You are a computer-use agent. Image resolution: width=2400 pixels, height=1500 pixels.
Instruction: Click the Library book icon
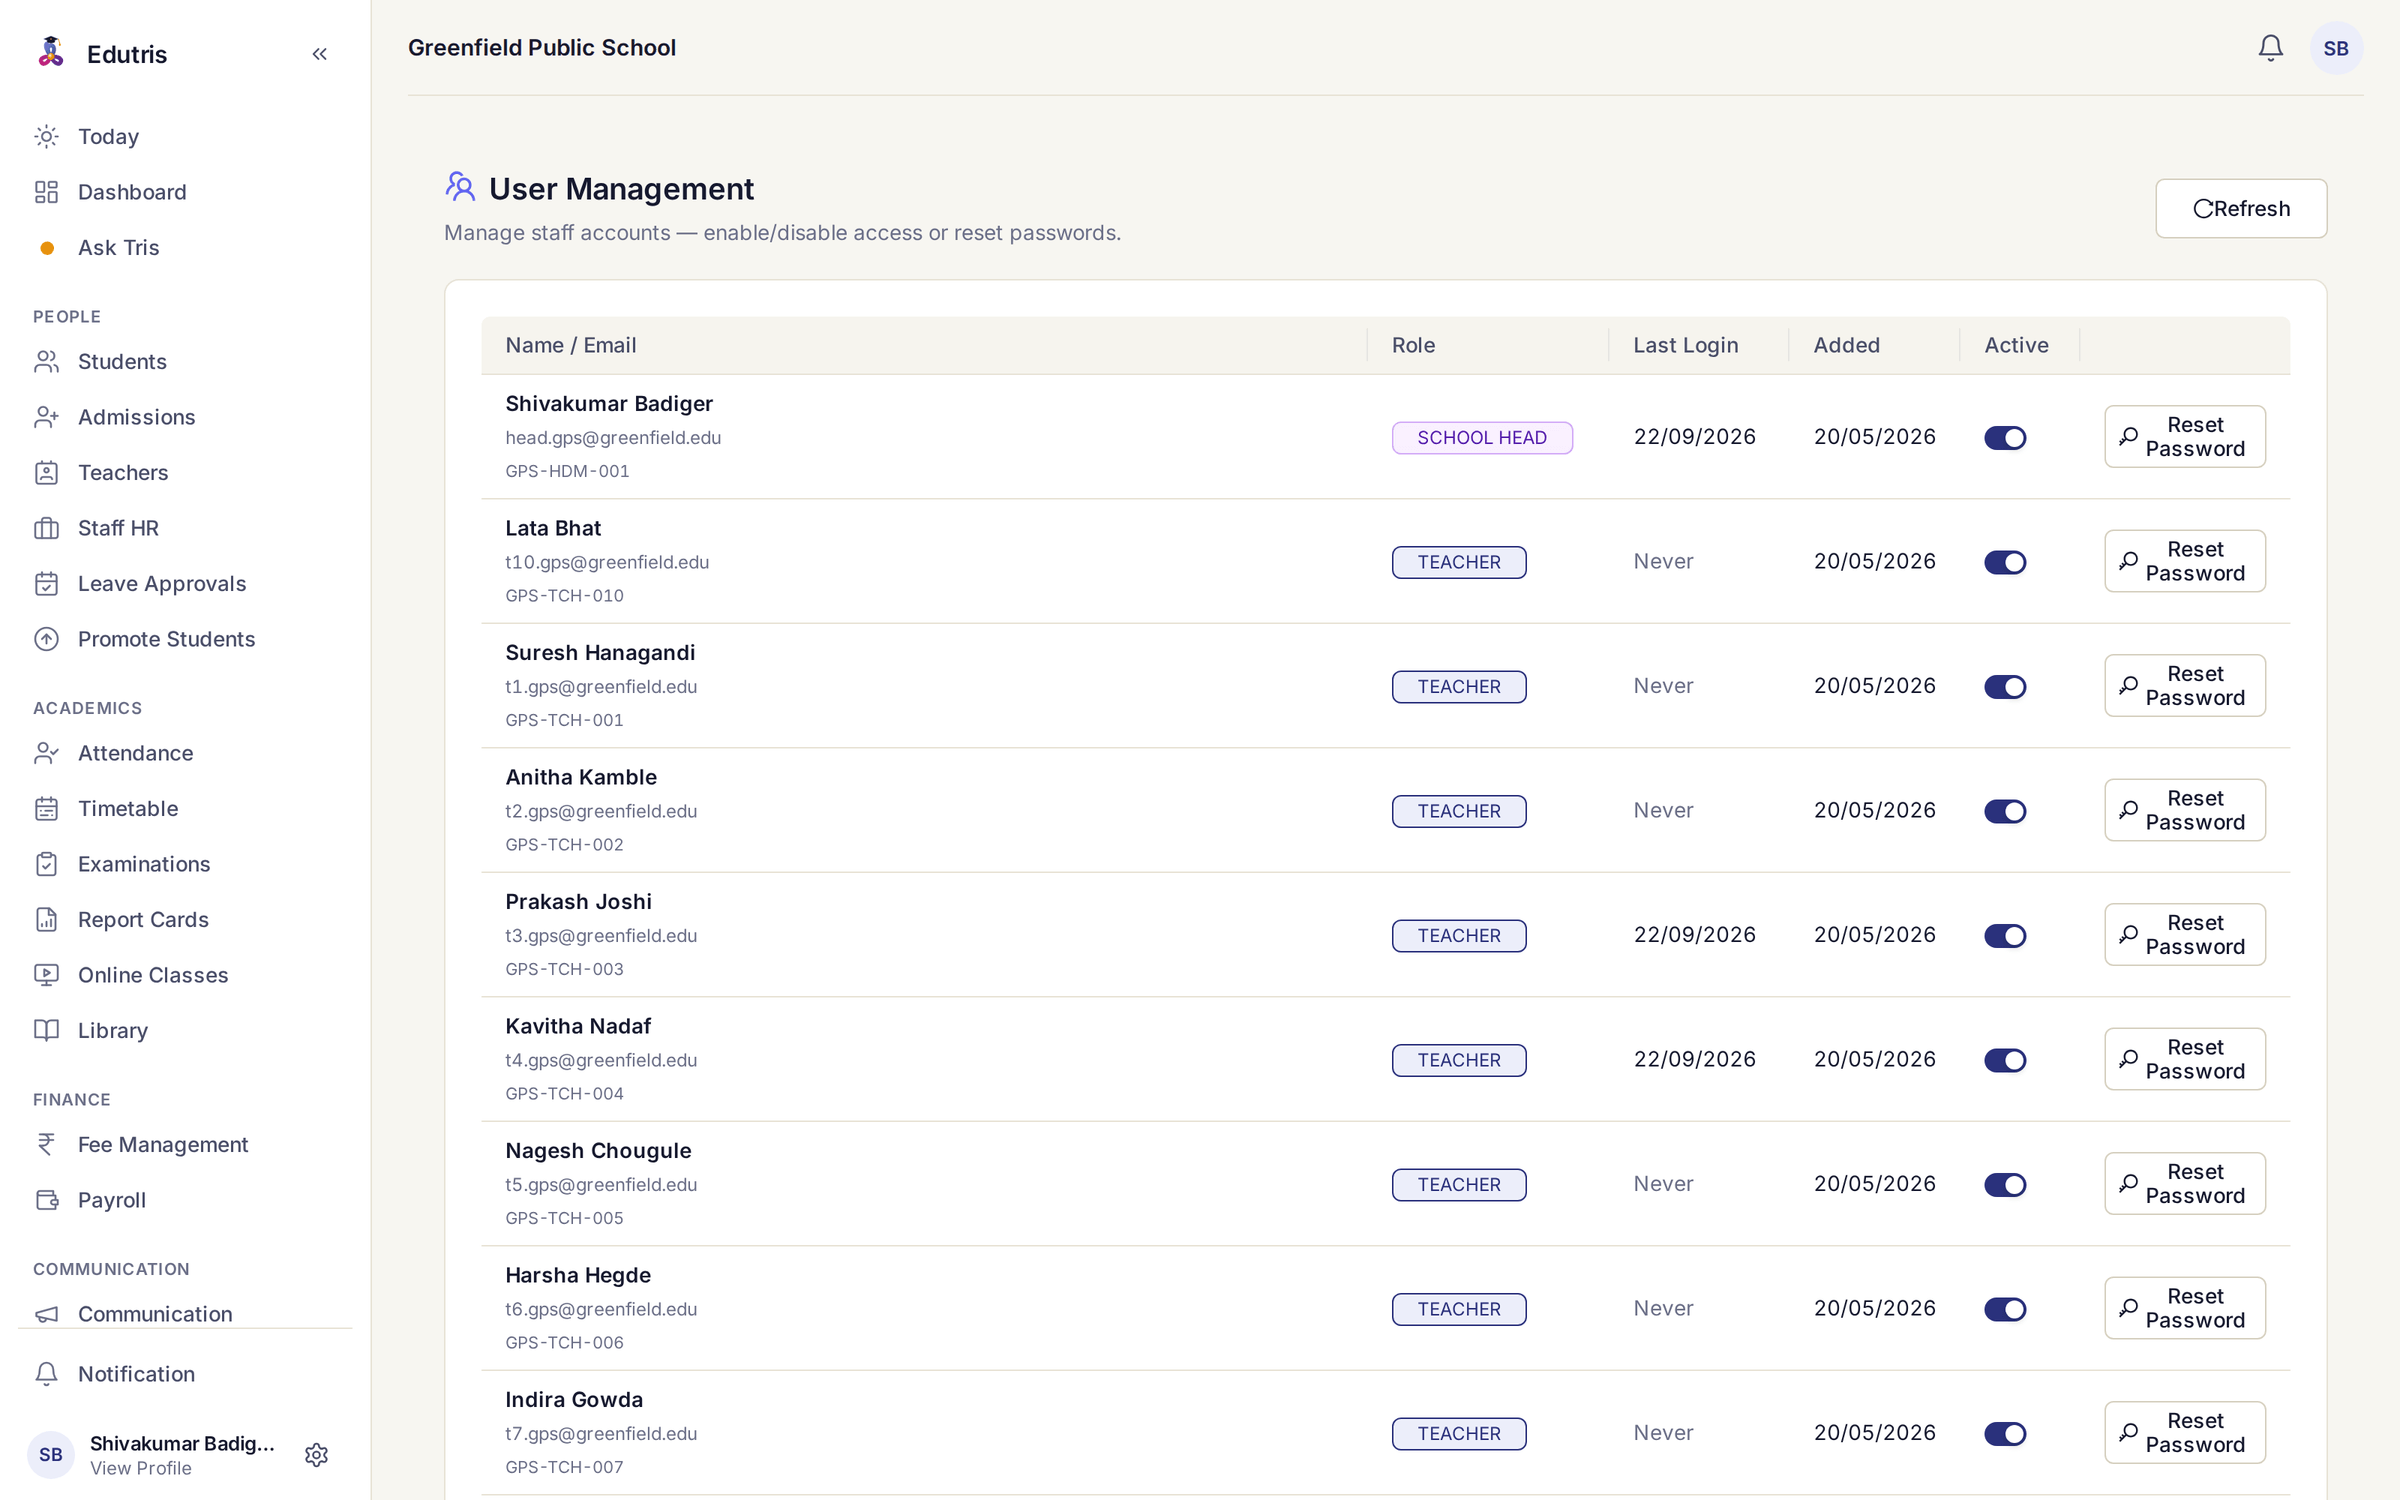[47, 1030]
